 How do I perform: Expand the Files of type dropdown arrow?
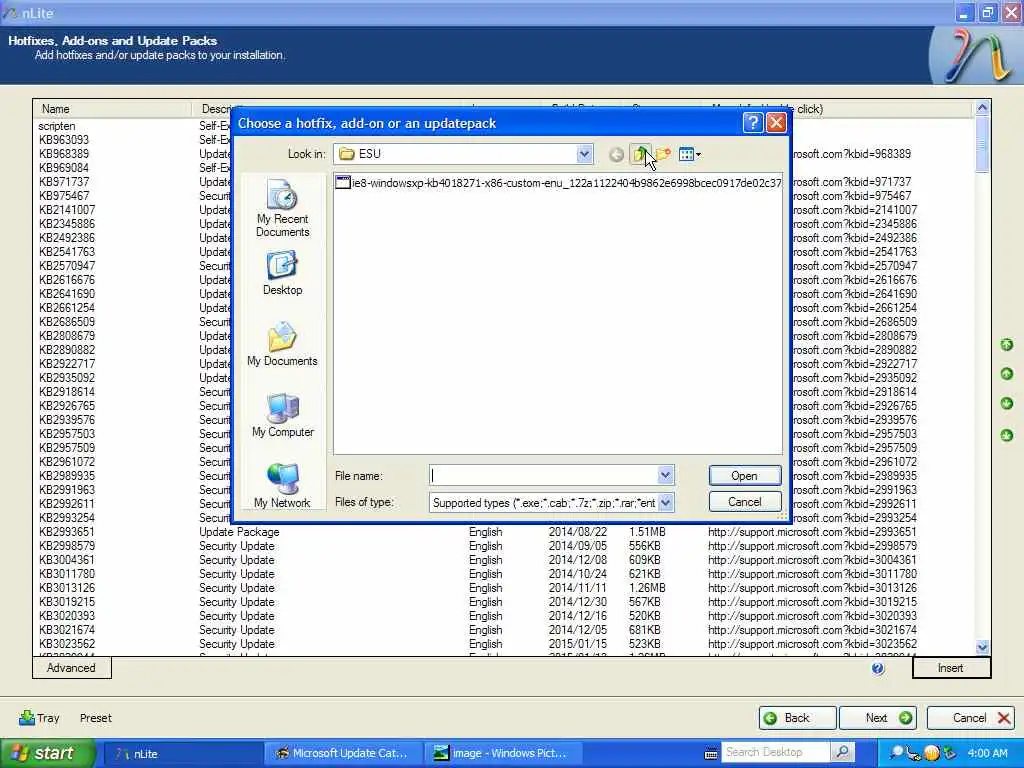[665, 502]
